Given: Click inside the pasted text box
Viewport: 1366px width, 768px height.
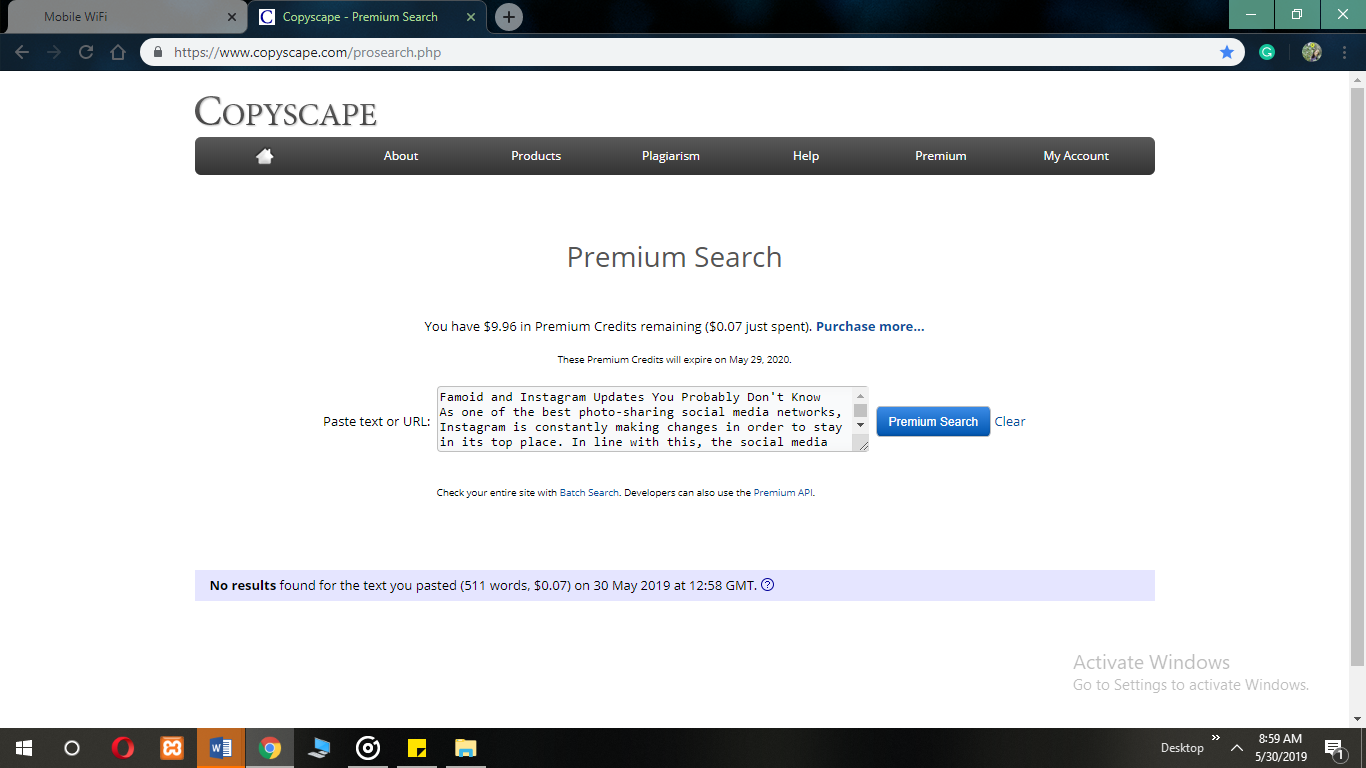Looking at the screenshot, I should (645, 420).
